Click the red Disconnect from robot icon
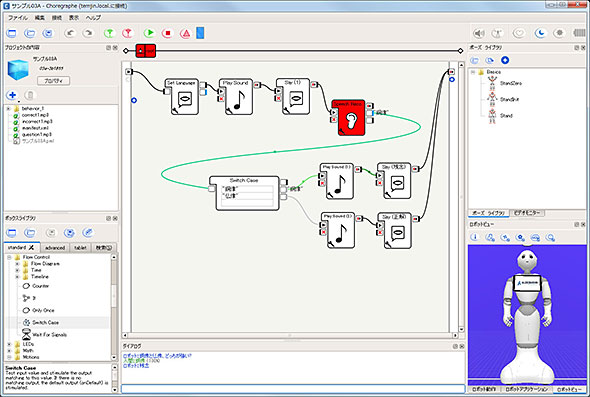 point(128,33)
